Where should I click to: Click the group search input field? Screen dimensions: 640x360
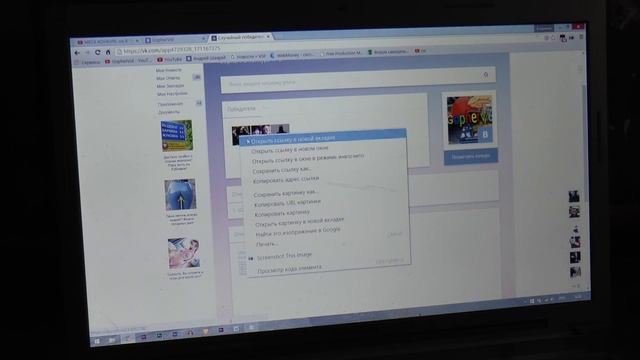(x=358, y=80)
